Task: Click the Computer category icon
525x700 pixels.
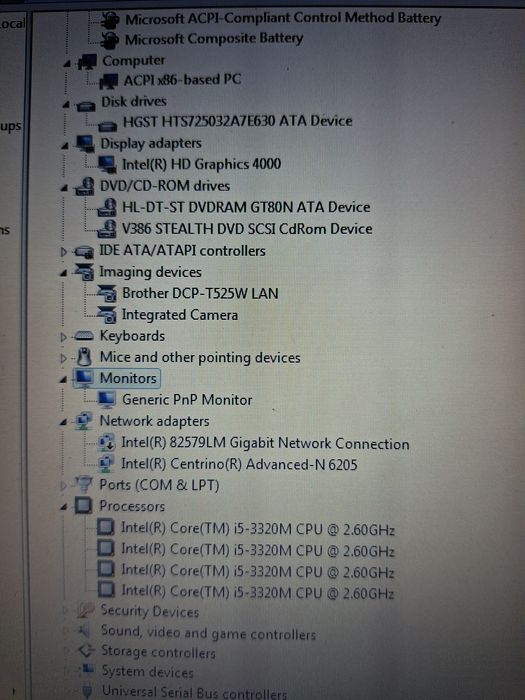Action: click(x=87, y=62)
